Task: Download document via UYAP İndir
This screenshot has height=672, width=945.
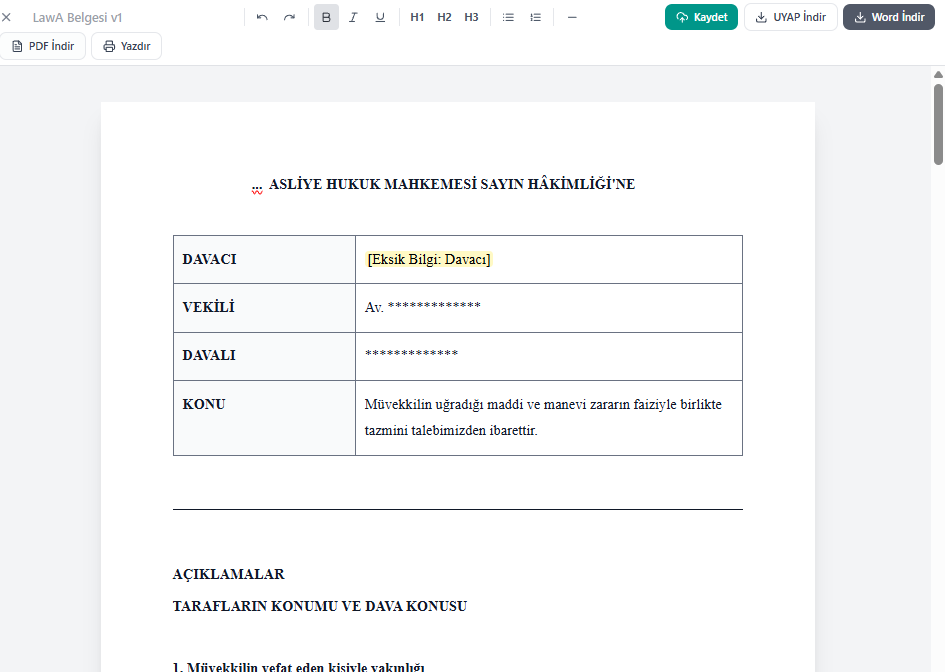Action: (791, 17)
